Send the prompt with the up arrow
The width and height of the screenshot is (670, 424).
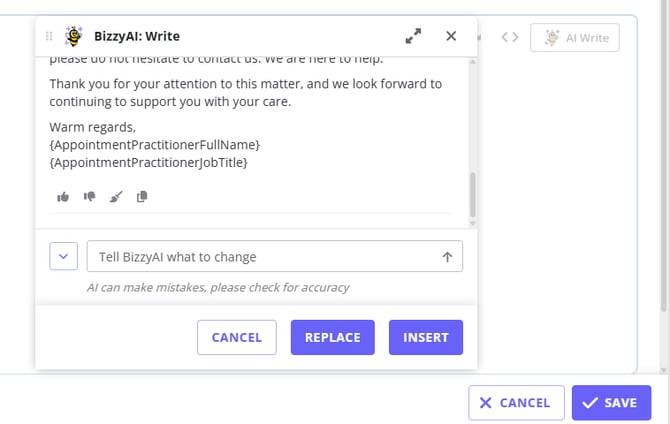pos(447,257)
